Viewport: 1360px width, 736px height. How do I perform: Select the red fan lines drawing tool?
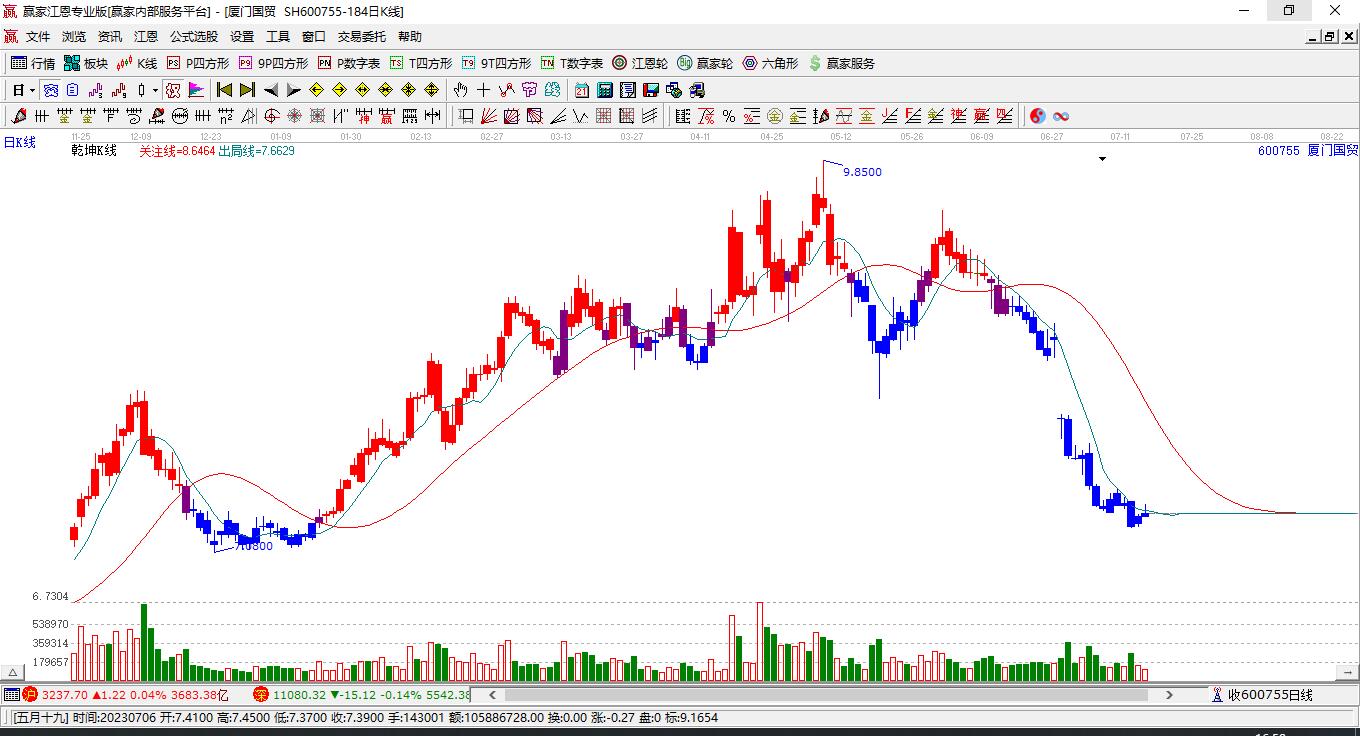pyautogui.click(x=489, y=116)
